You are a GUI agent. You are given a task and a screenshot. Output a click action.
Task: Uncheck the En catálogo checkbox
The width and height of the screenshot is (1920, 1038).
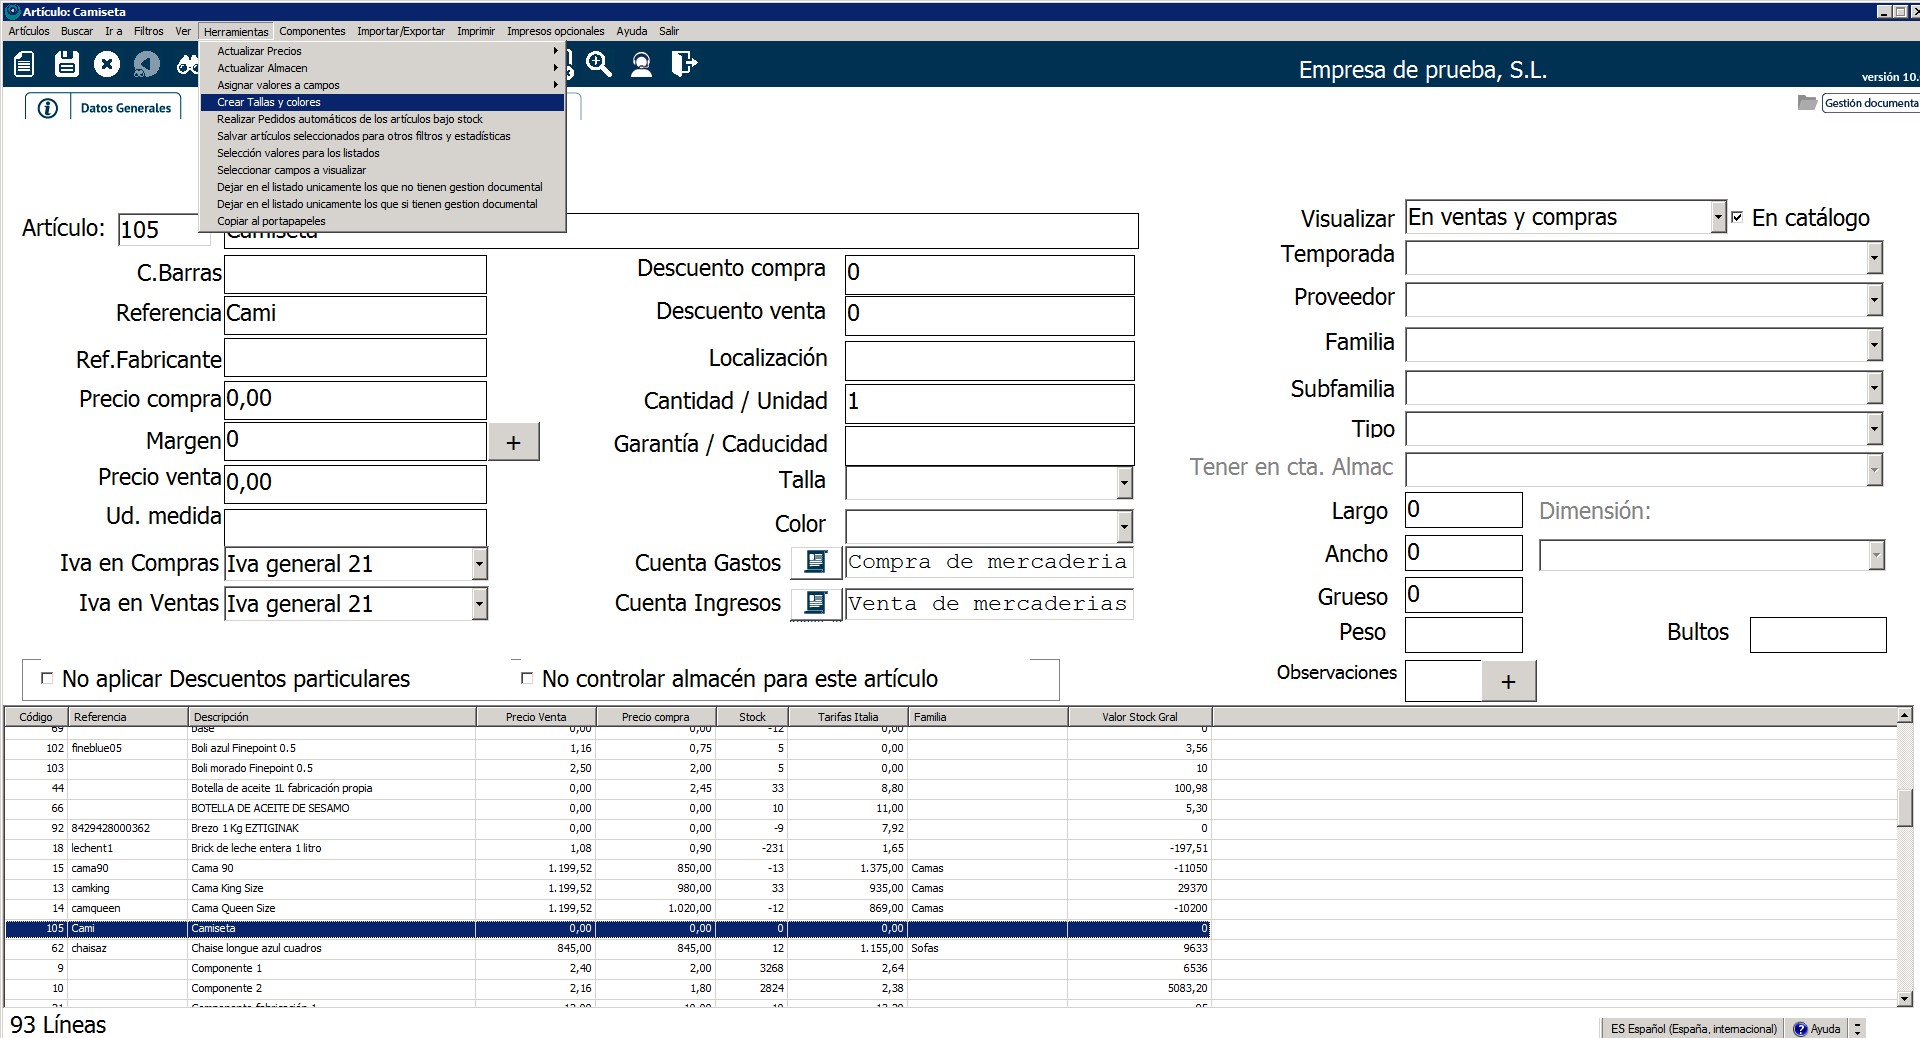point(1737,217)
